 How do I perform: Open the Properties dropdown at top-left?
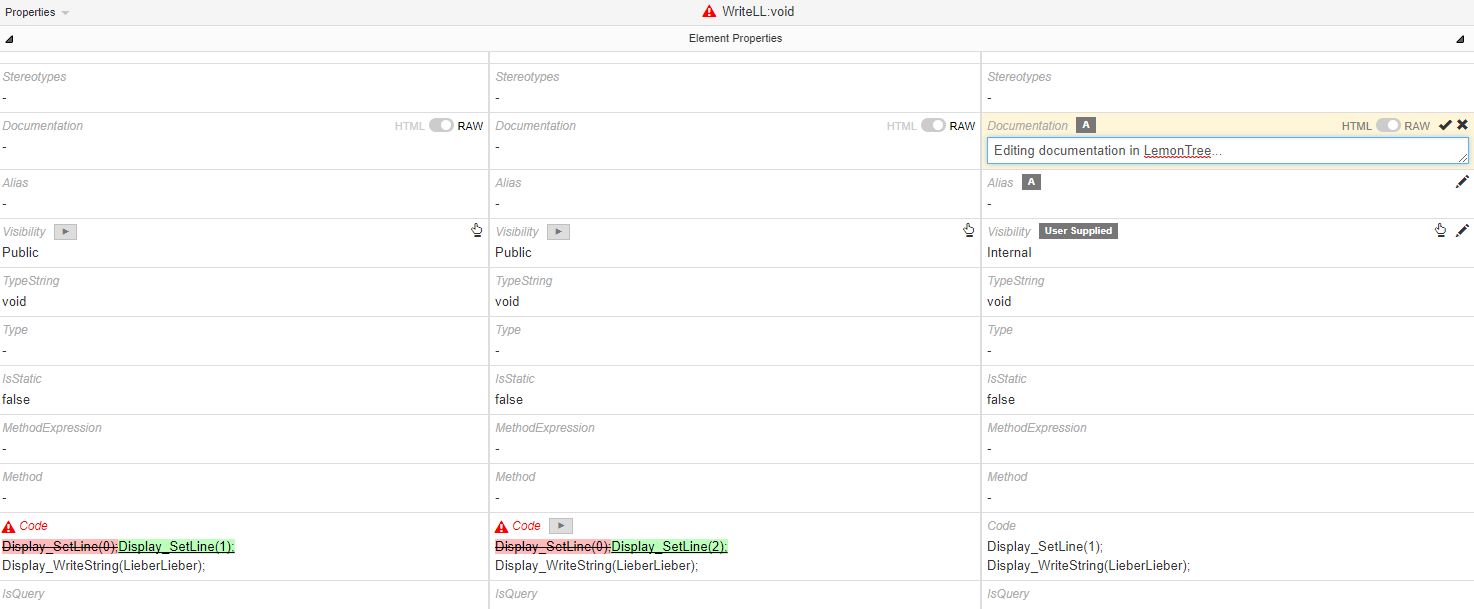[38, 13]
